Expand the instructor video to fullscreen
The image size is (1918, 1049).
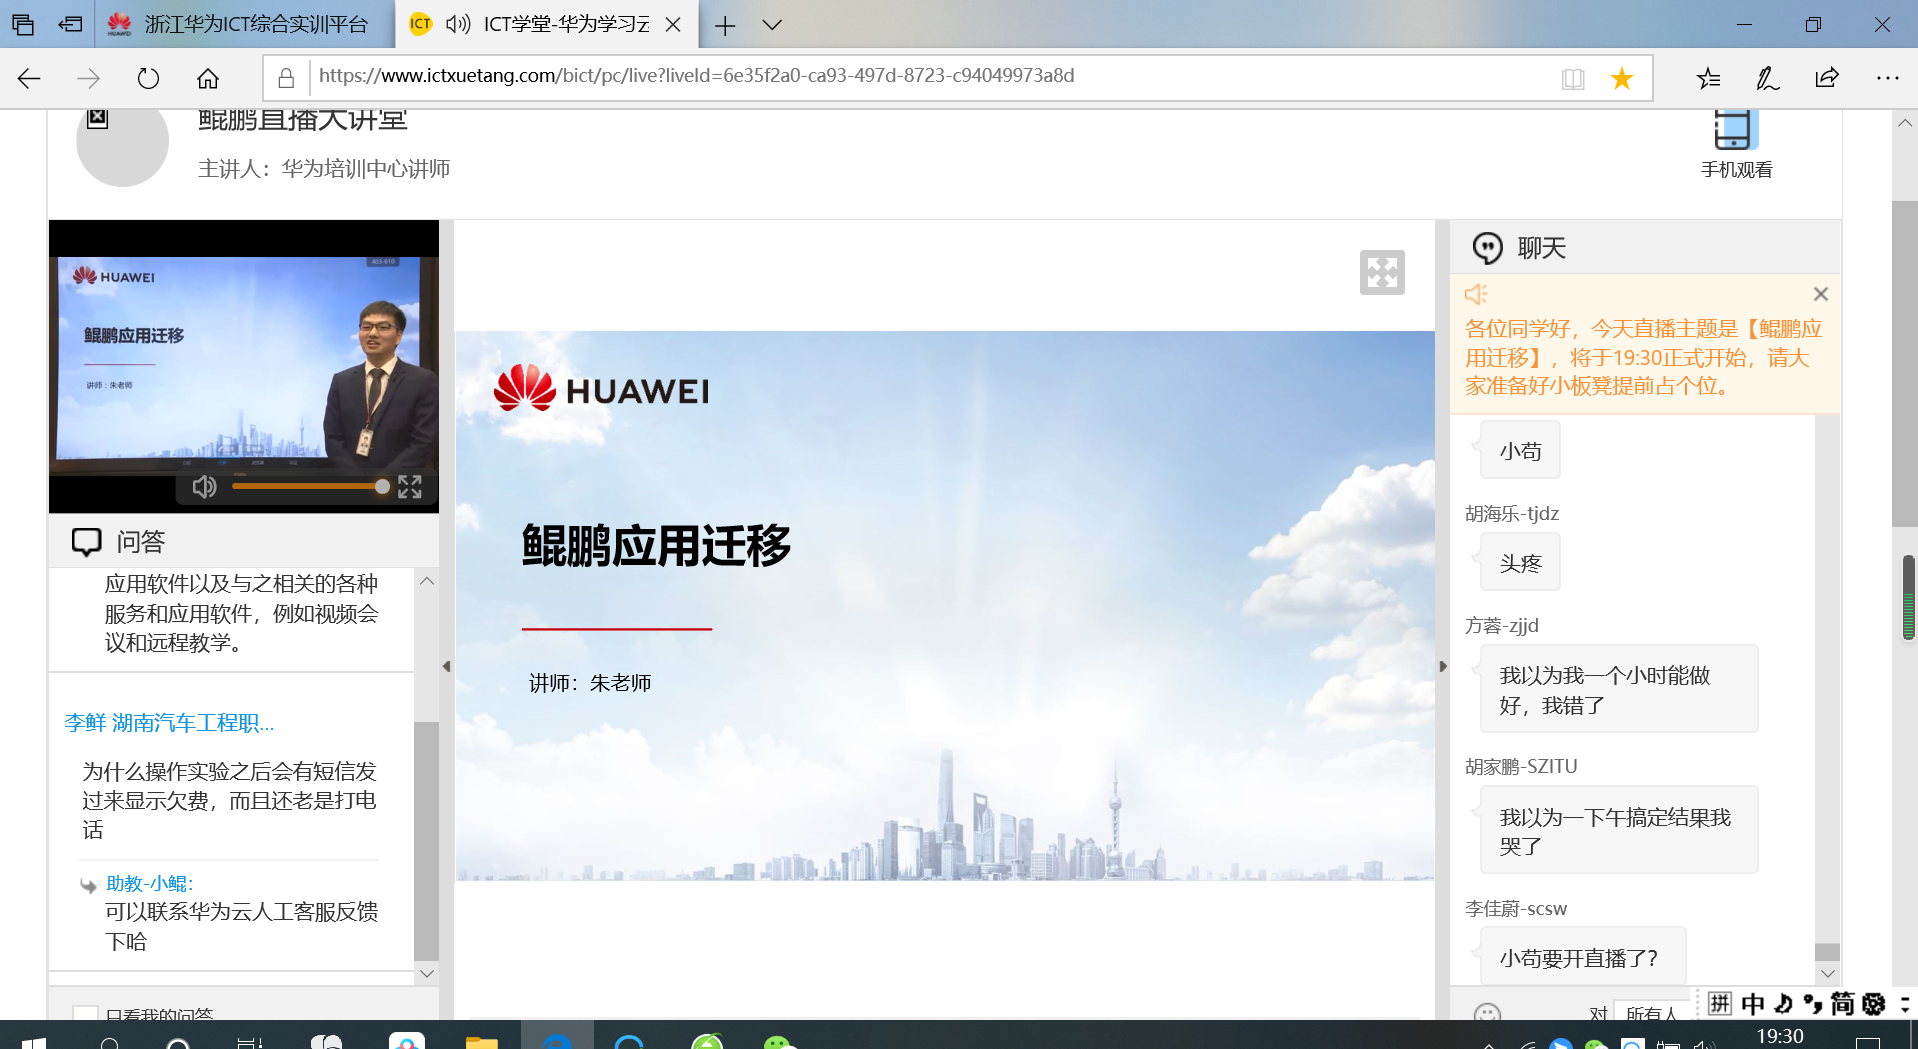click(409, 487)
